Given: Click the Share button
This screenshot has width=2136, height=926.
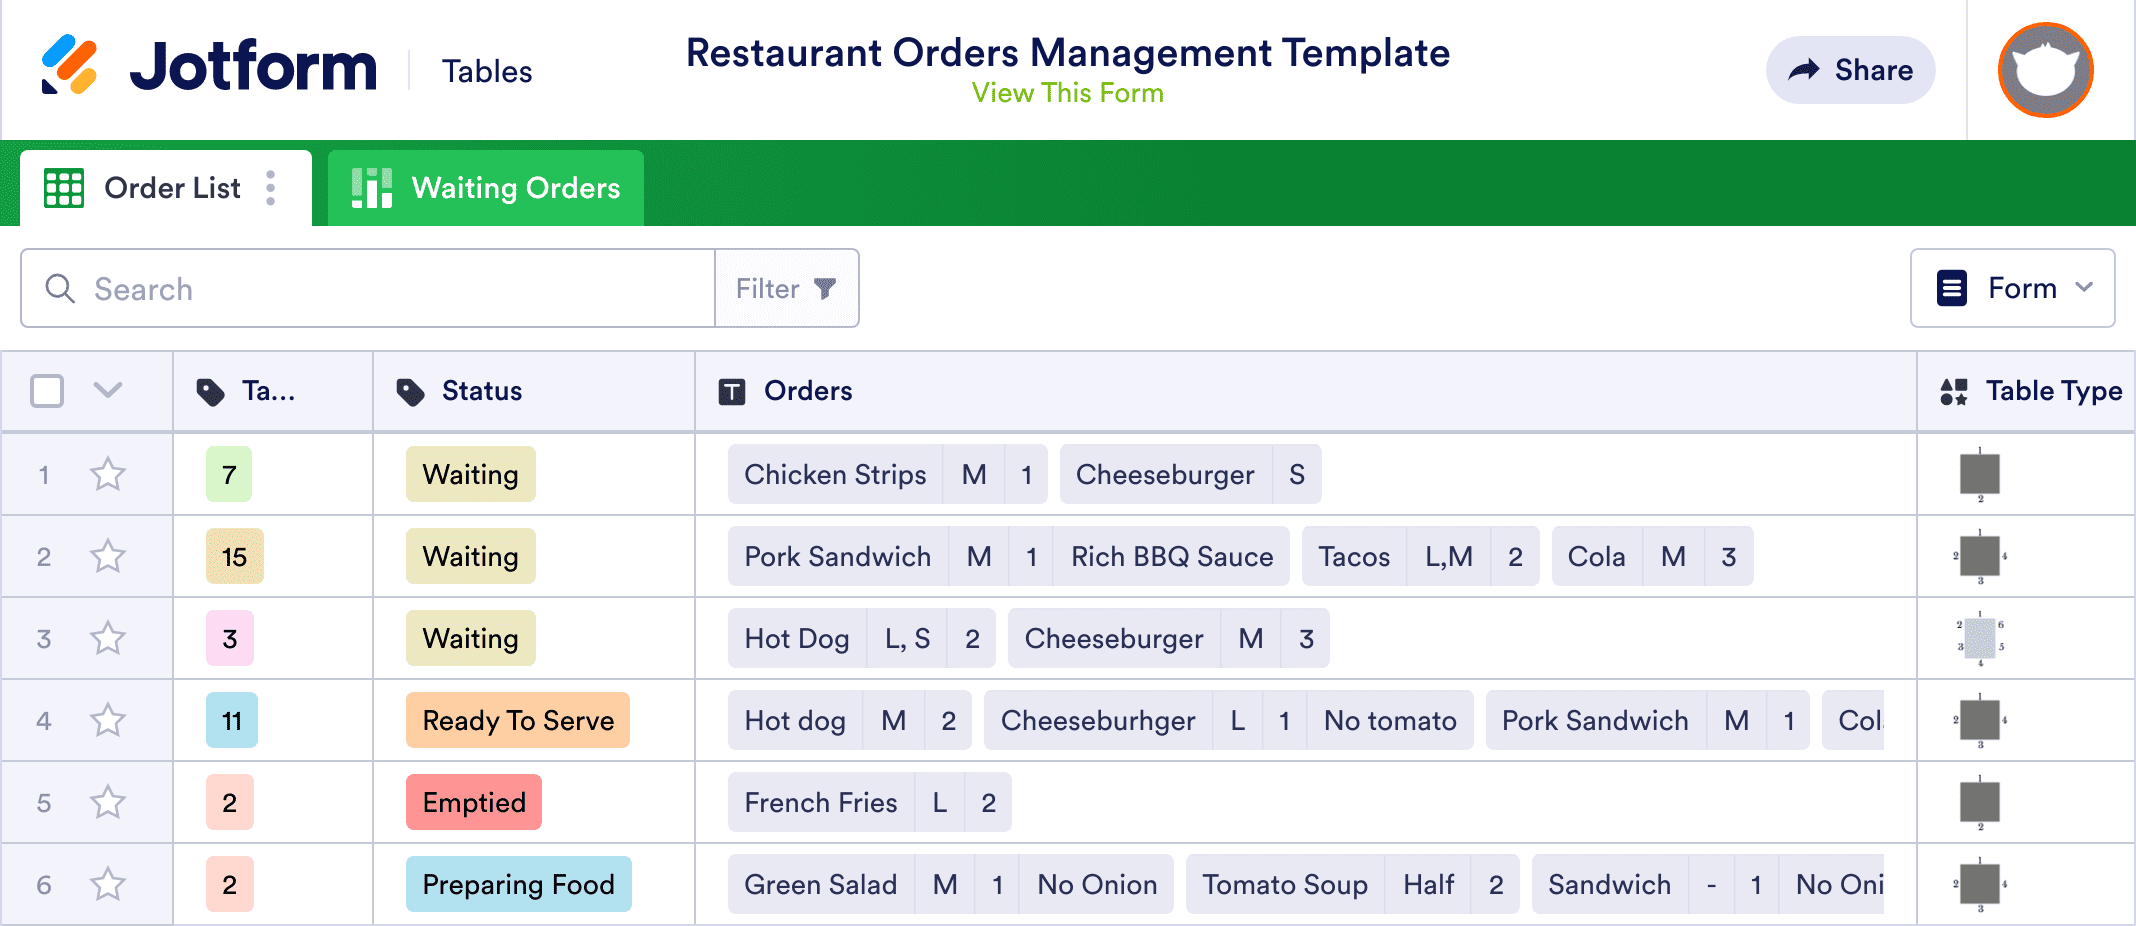Looking at the screenshot, I should point(1850,70).
